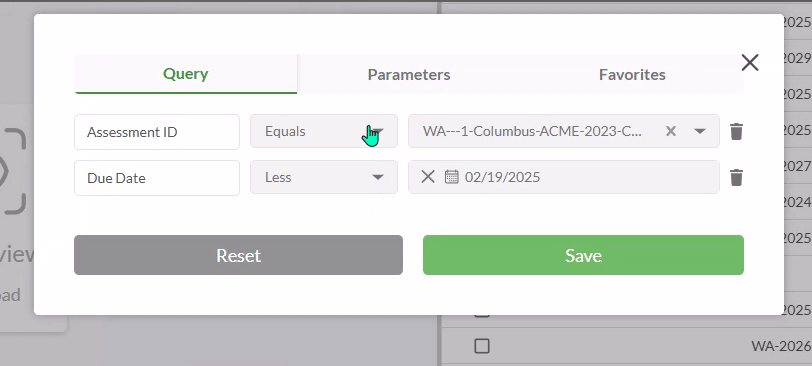Delete the Assessment ID filter row
Screen dimensions: 812x366
pos(736,131)
